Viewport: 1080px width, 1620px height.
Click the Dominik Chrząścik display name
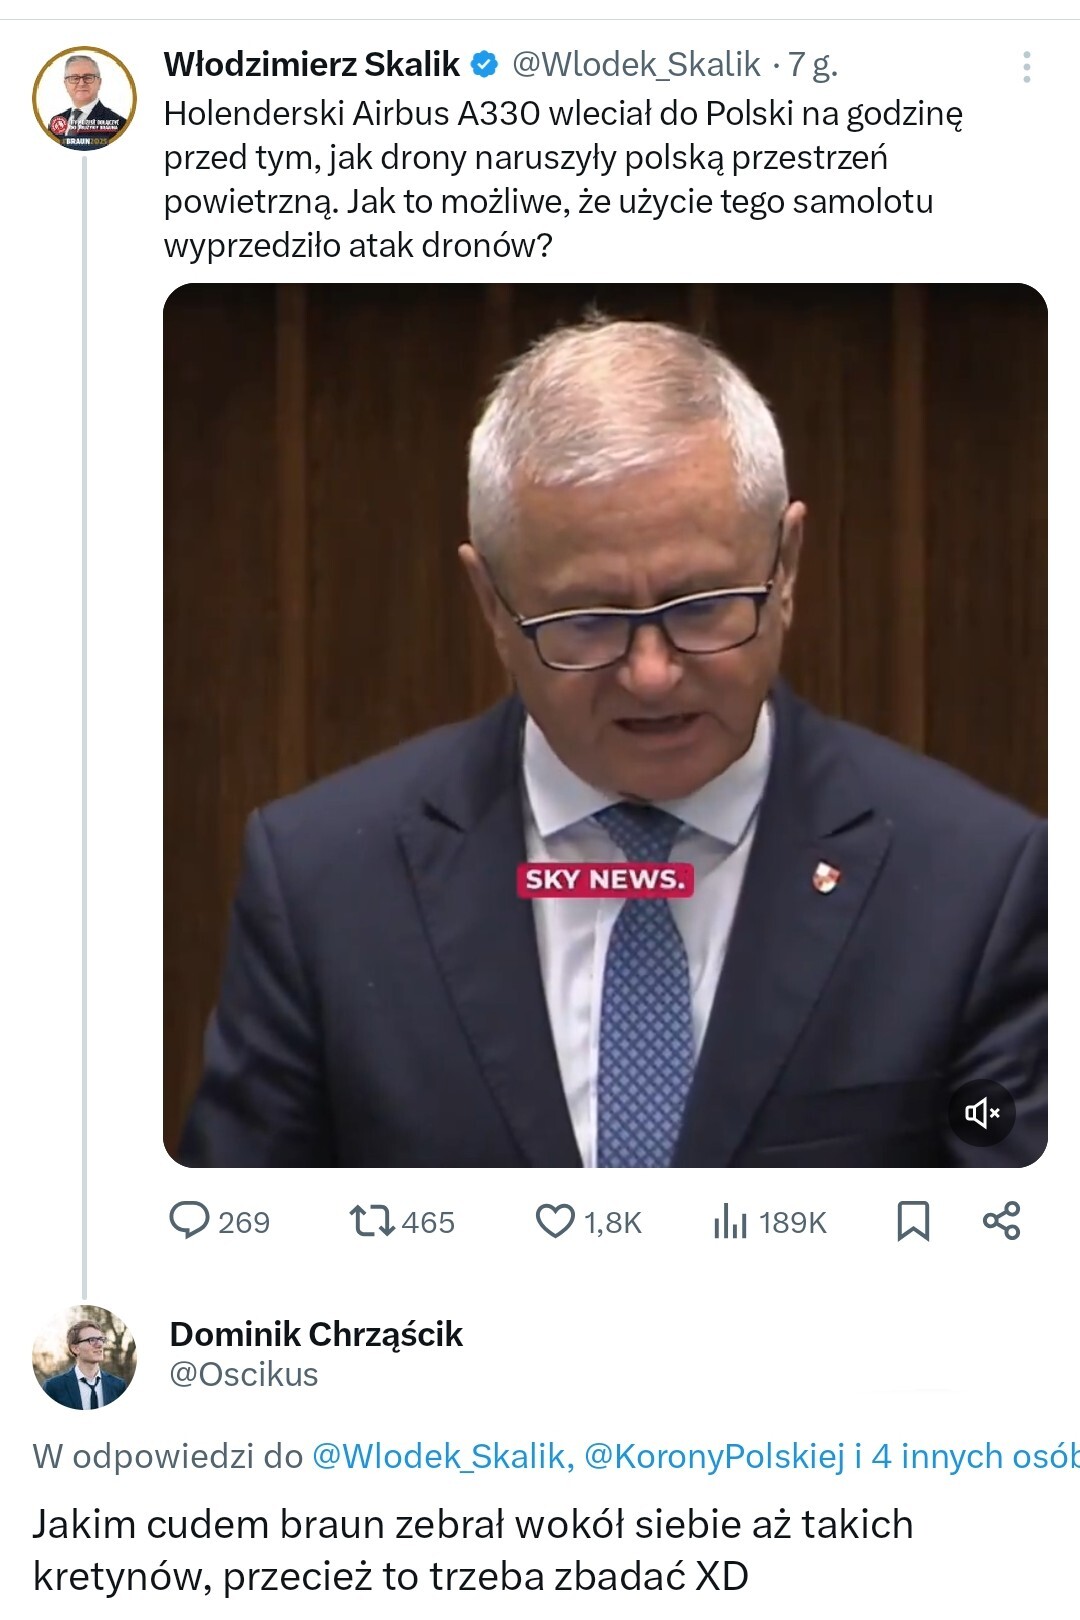(316, 1334)
